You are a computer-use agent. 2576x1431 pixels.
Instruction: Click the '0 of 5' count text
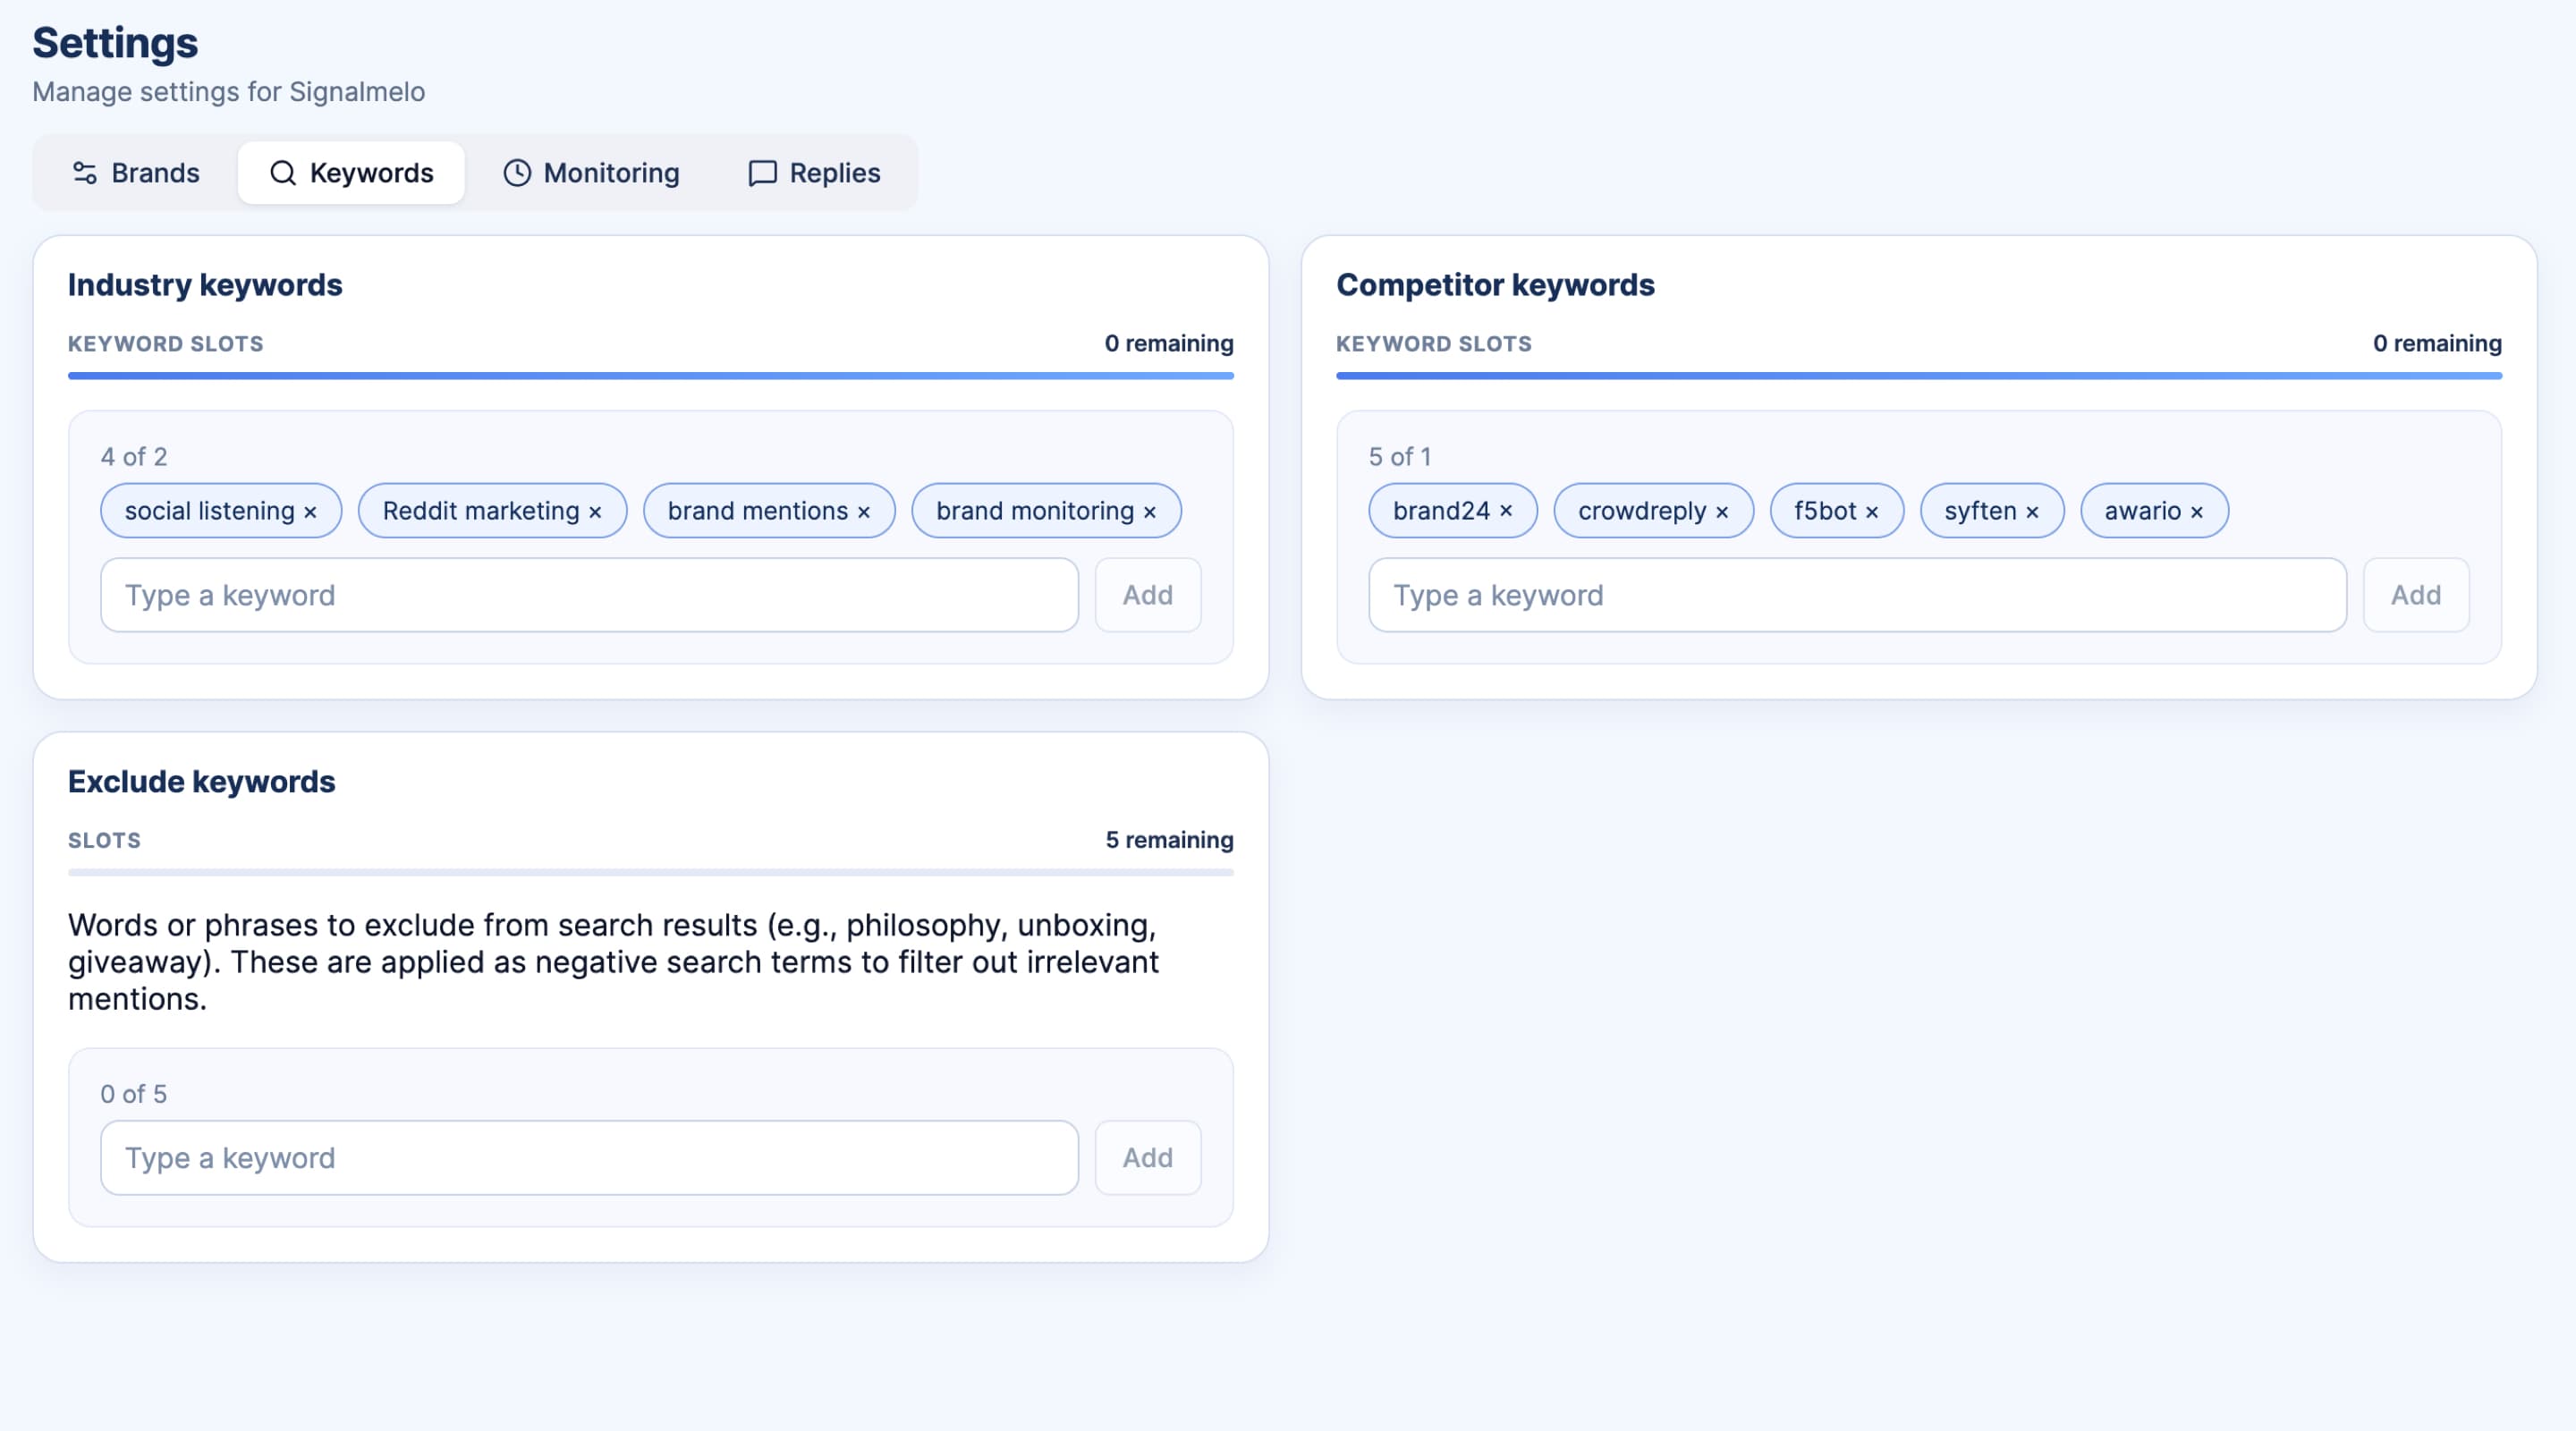click(x=134, y=1094)
